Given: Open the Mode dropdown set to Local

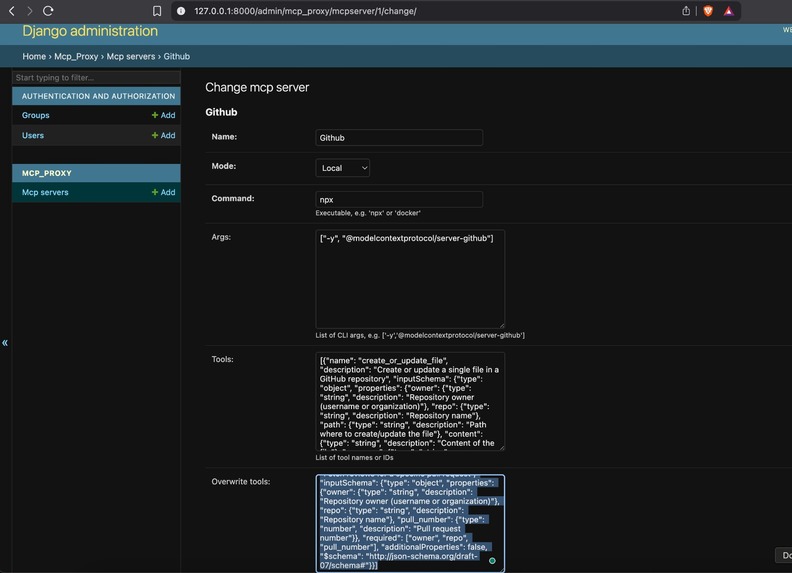Looking at the screenshot, I should pos(342,168).
